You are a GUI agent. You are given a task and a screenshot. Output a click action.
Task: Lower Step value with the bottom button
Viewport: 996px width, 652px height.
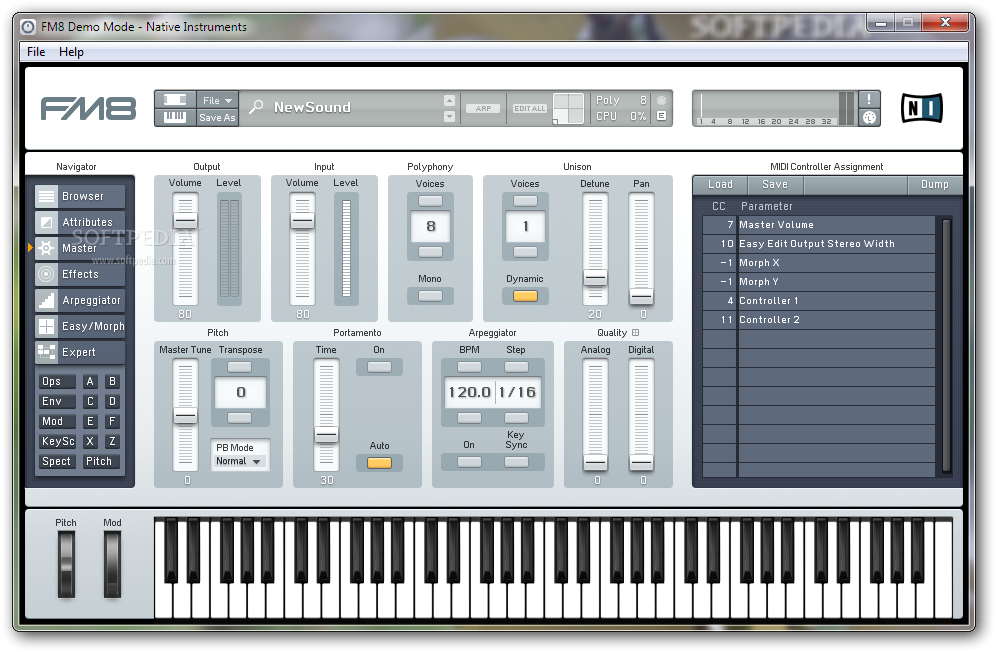tap(516, 418)
